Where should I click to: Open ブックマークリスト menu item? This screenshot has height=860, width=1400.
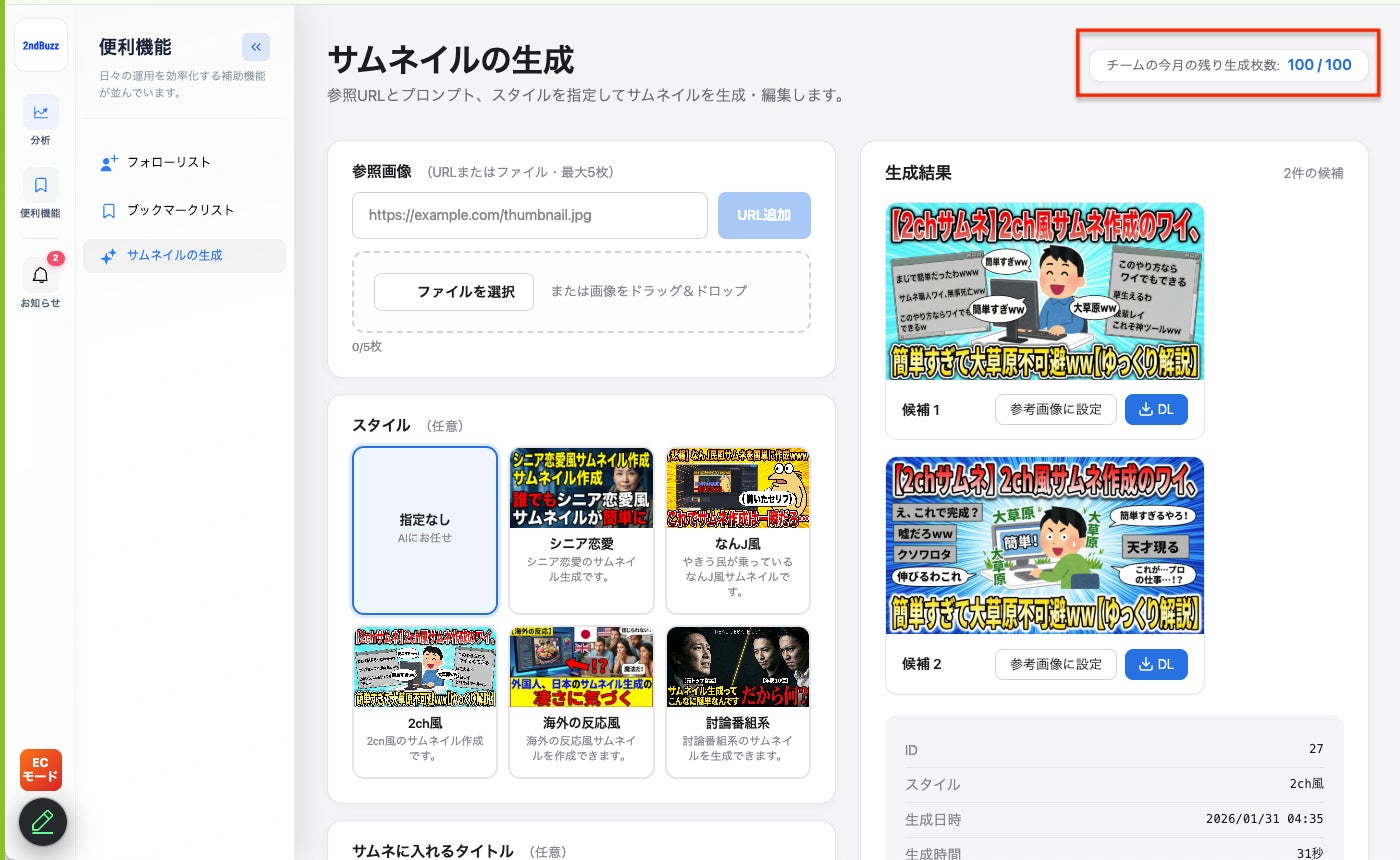coord(184,210)
